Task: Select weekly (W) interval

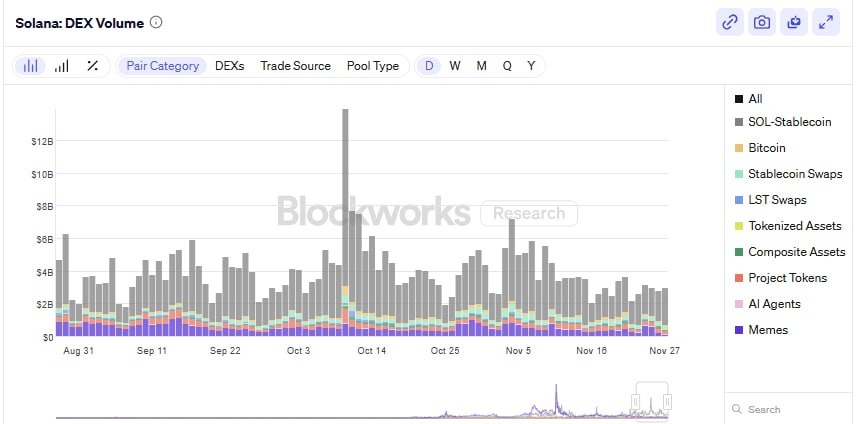Action: (455, 66)
